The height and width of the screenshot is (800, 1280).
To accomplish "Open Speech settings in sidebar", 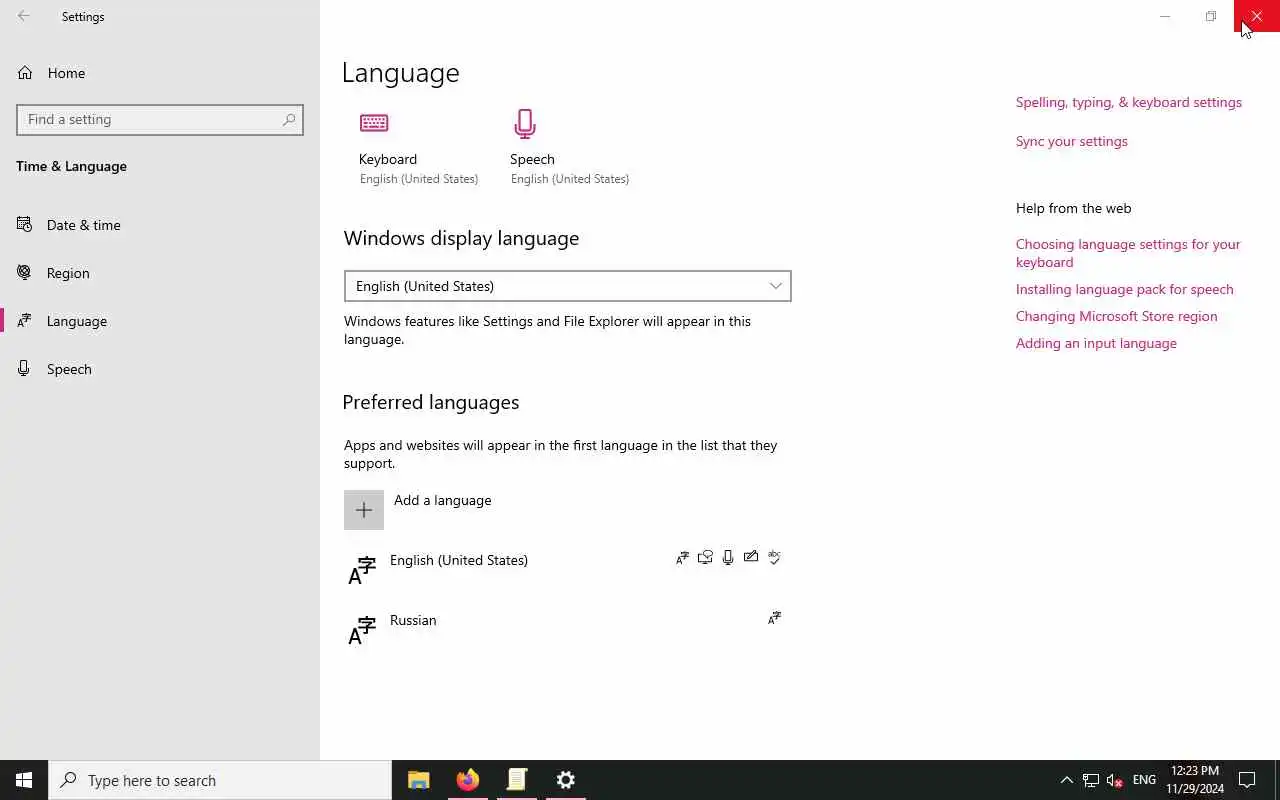I will coord(160,369).
